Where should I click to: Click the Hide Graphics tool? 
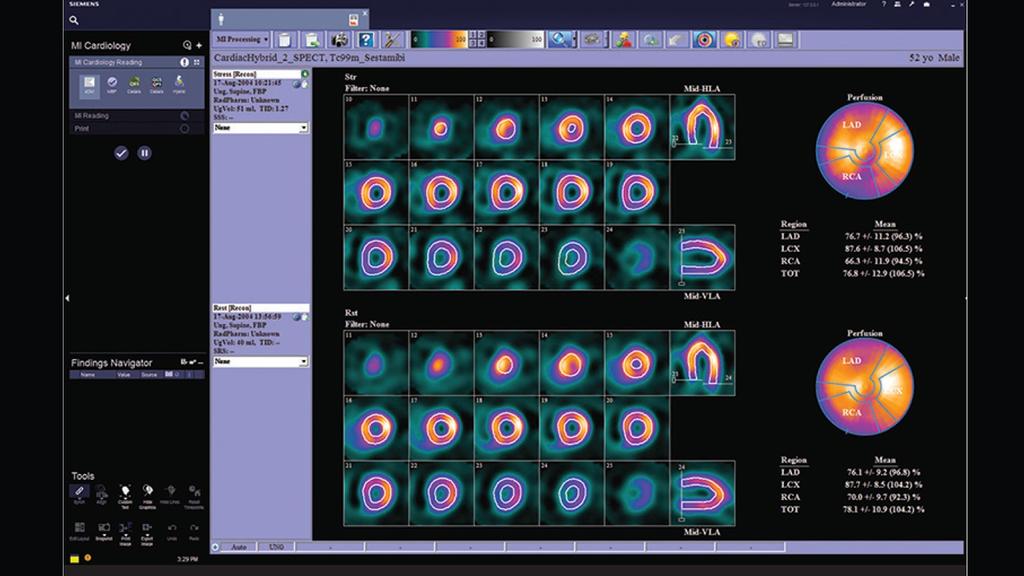click(x=148, y=490)
